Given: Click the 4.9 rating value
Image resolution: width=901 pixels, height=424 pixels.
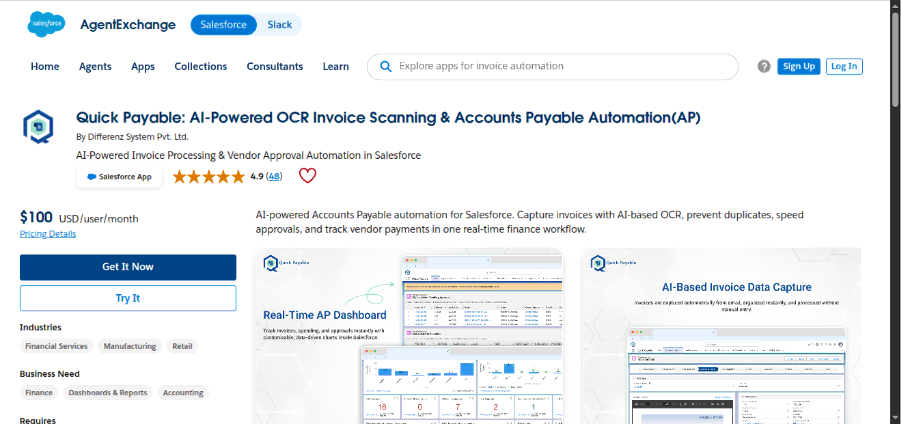Looking at the screenshot, I should (257, 176).
